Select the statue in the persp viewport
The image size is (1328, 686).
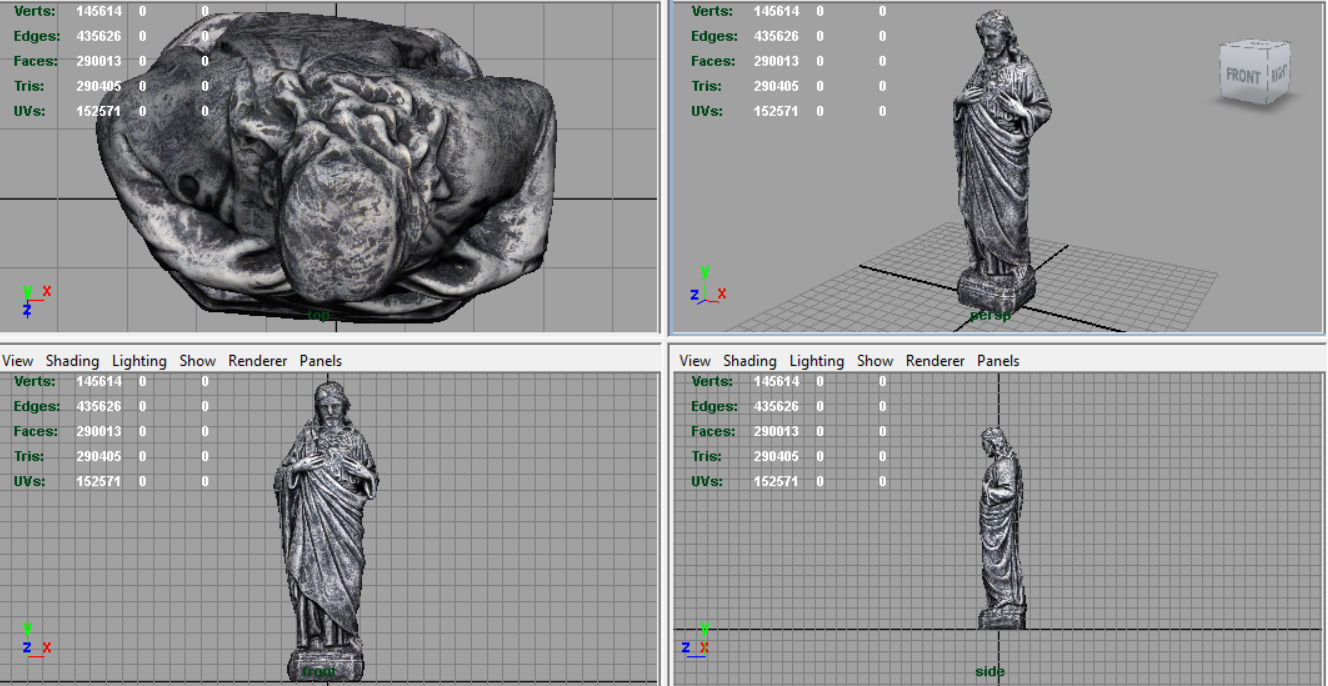(x=1000, y=160)
